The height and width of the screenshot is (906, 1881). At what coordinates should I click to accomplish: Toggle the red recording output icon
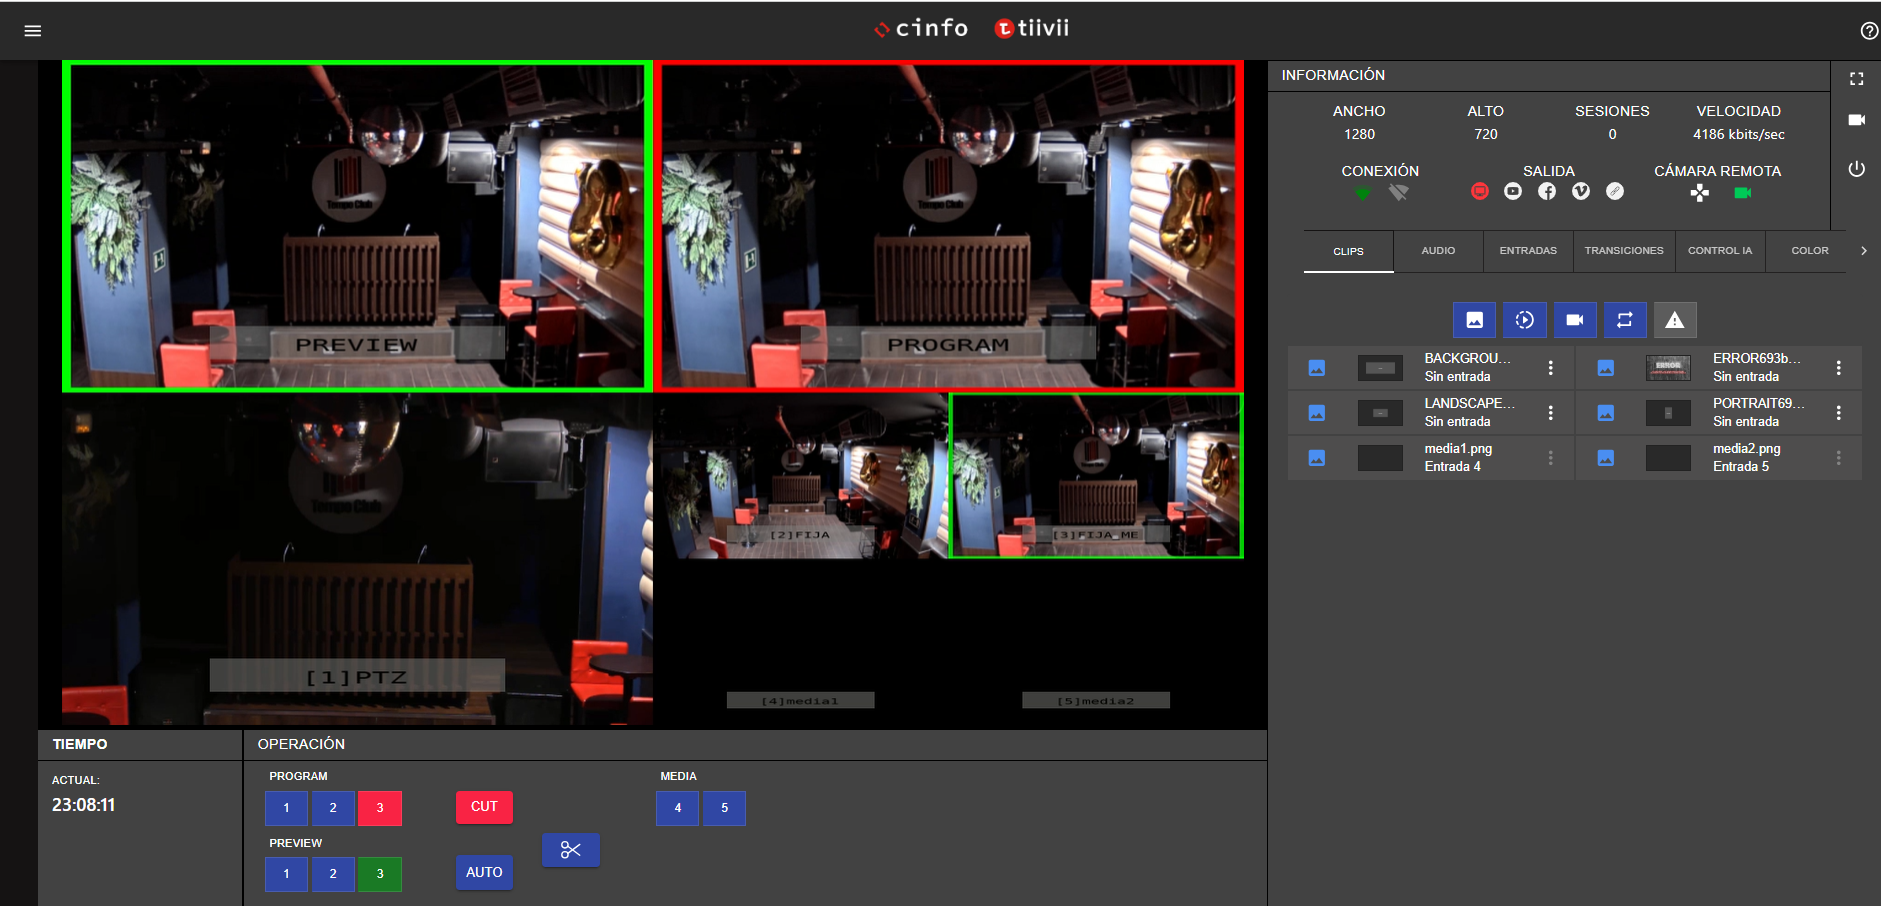point(1480,191)
